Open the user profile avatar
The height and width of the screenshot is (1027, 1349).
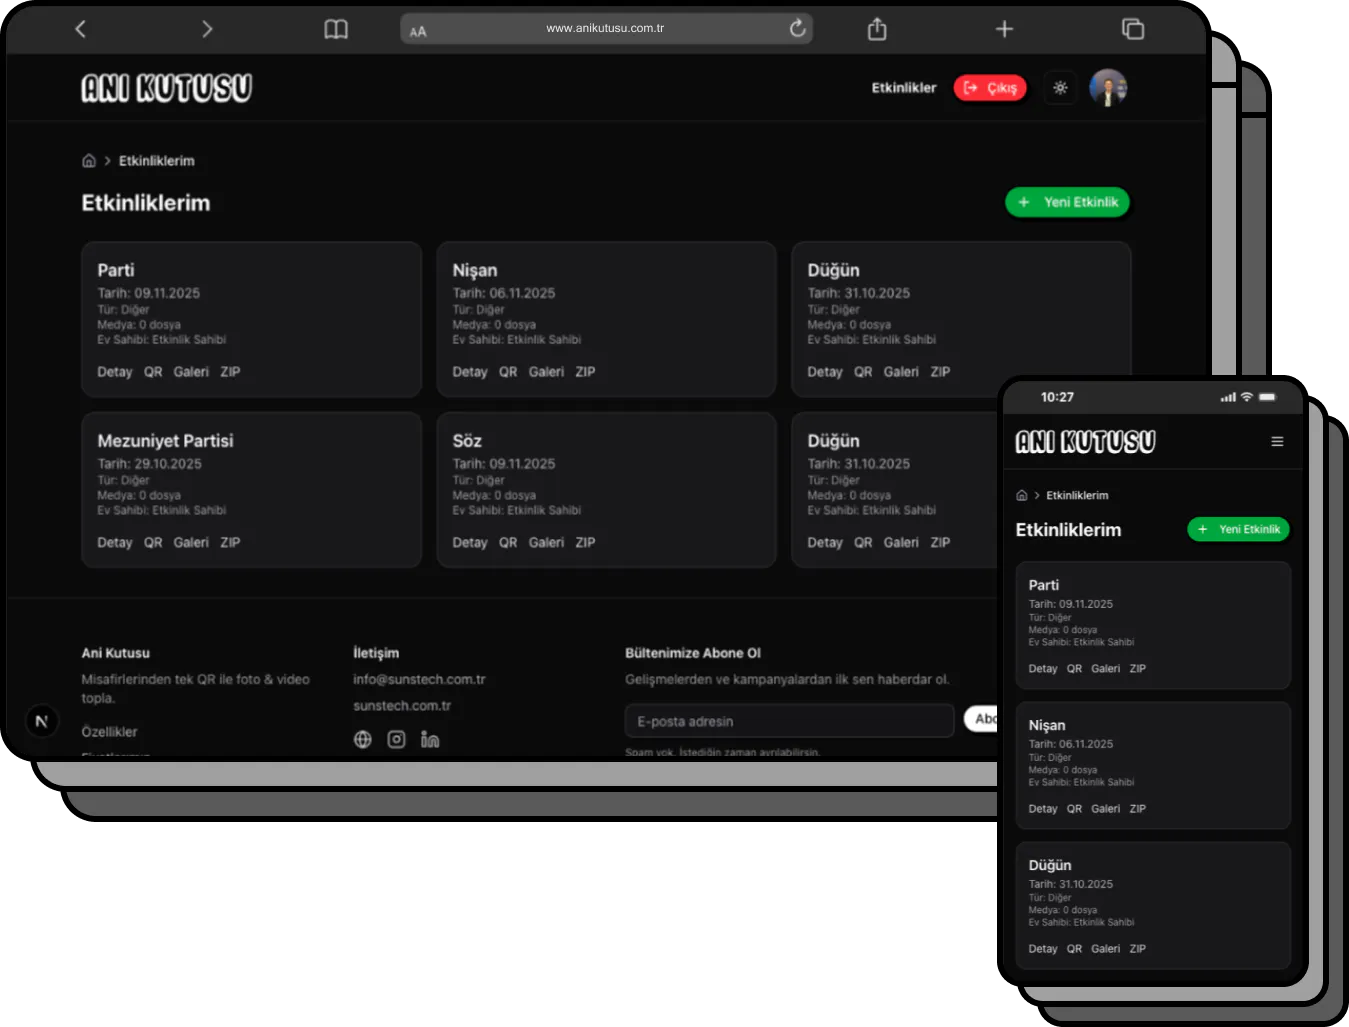pyautogui.click(x=1108, y=88)
